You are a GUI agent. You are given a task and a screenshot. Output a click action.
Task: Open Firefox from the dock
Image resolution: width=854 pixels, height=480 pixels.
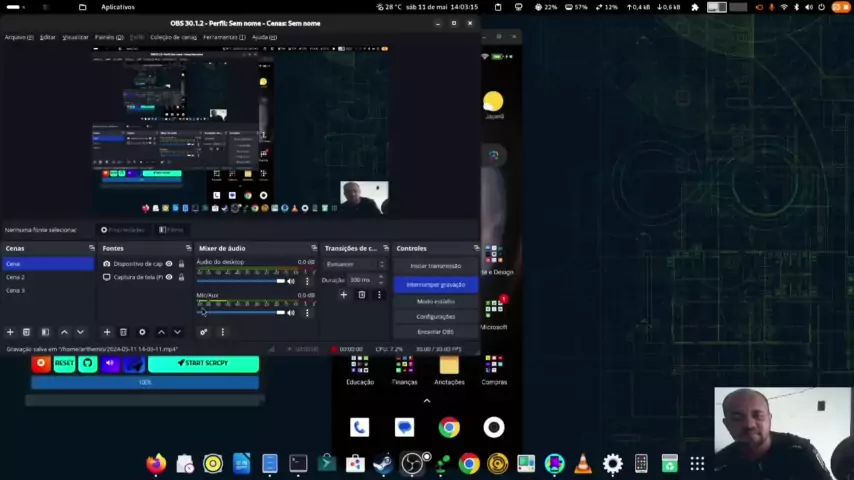point(156,463)
